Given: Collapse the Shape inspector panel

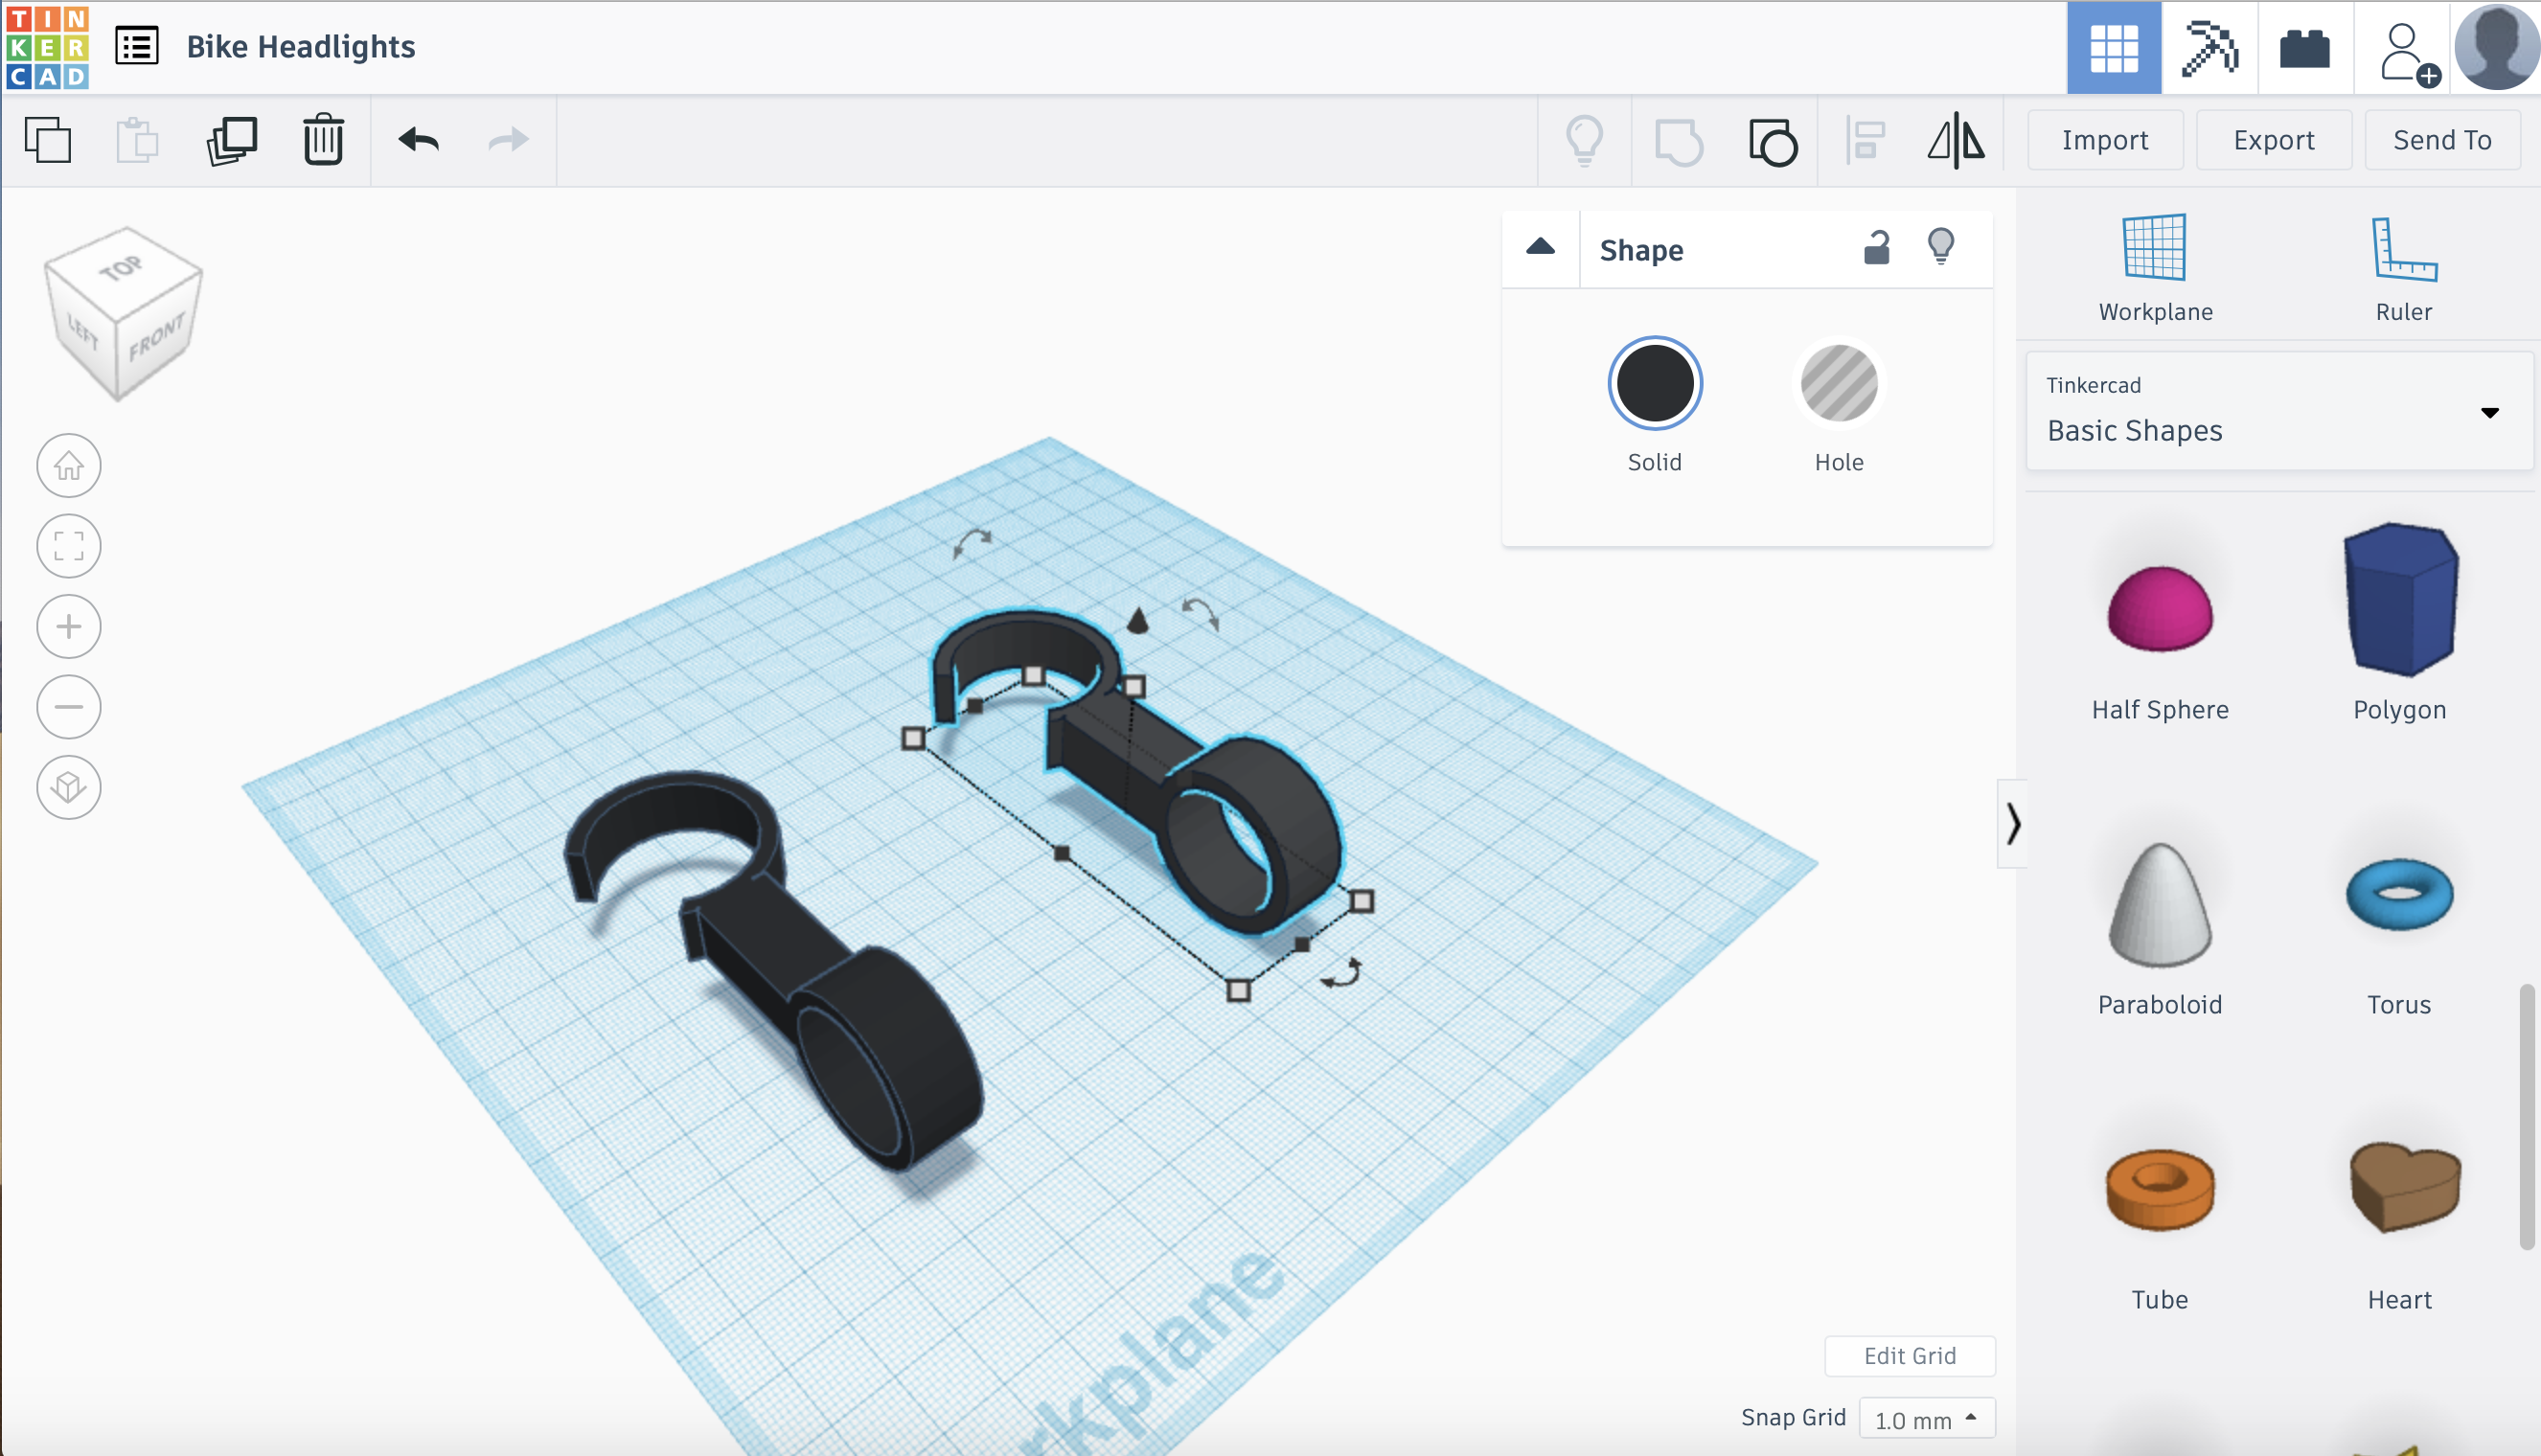Looking at the screenshot, I should pyautogui.click(x=1540, y=248).
